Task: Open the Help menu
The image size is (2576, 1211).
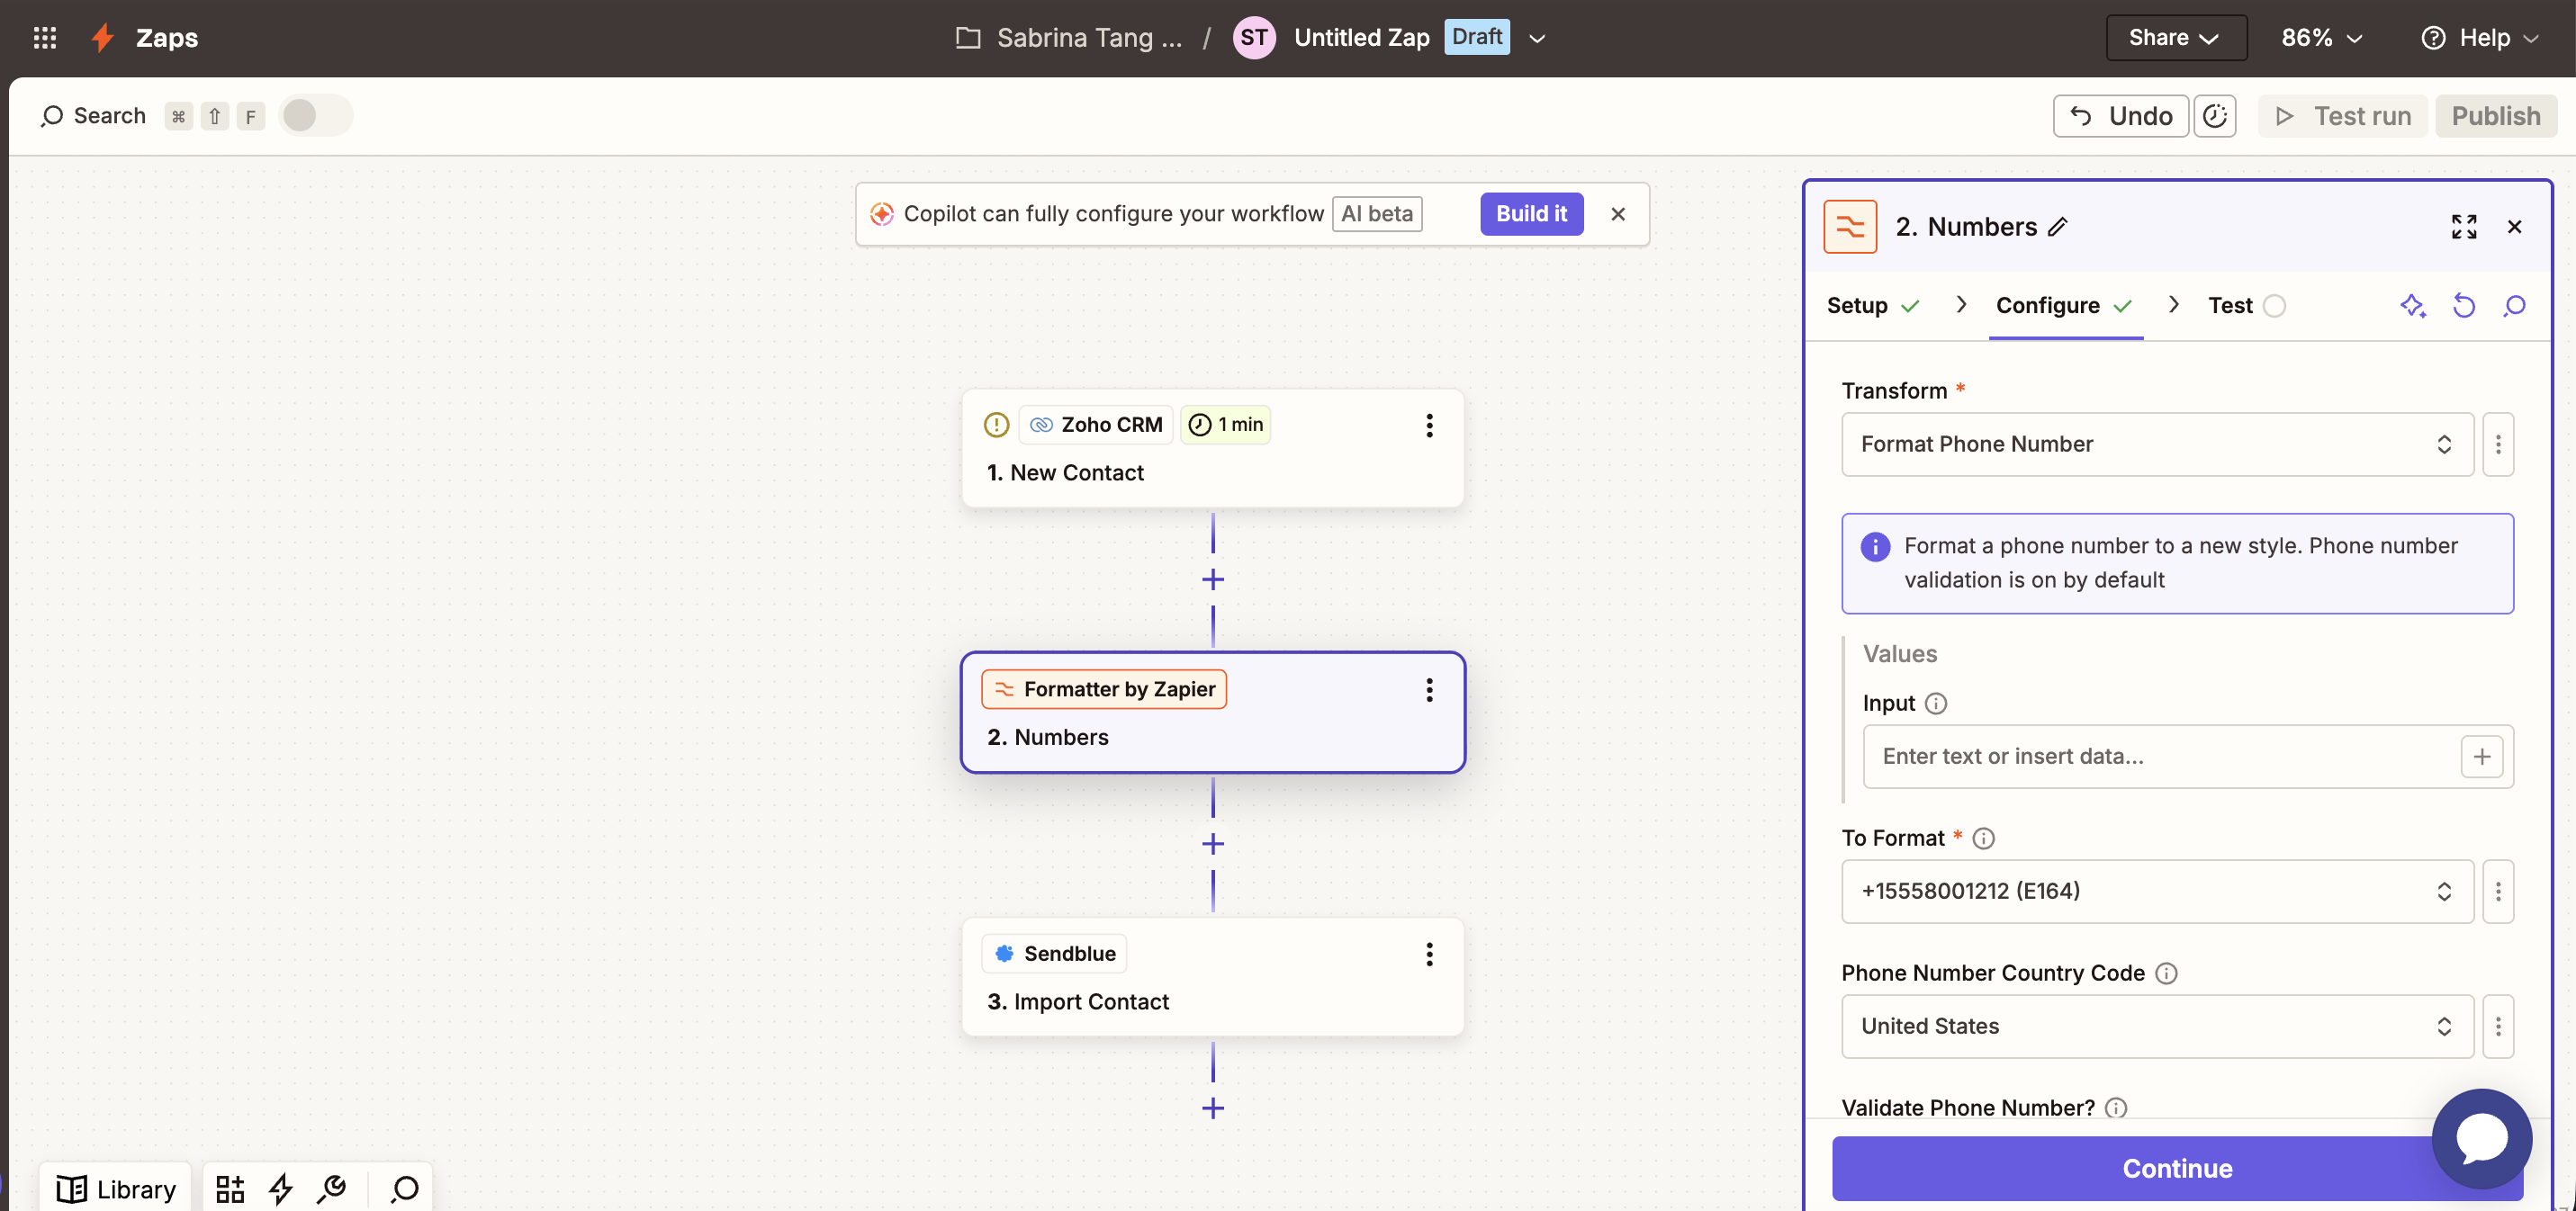Action: click(x=2479, y=38)
